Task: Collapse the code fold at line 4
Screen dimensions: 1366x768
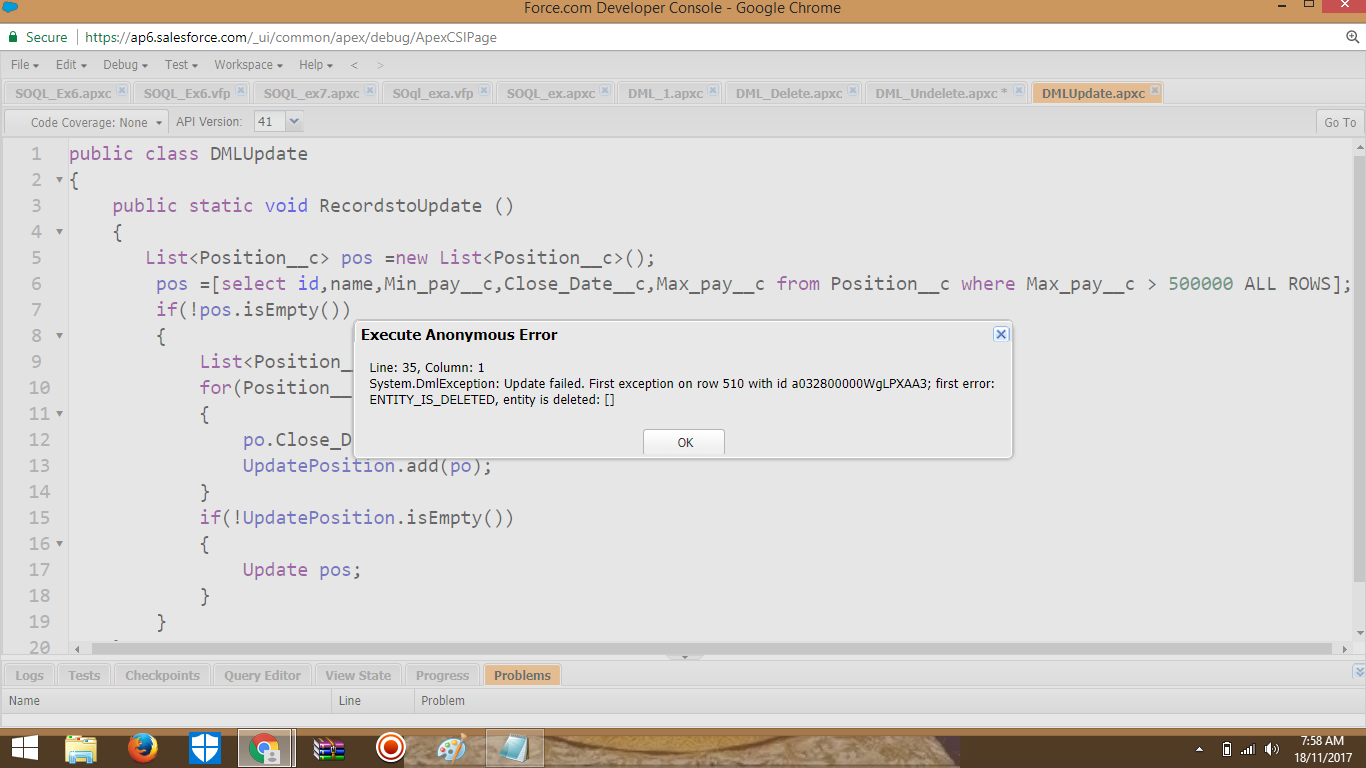Action: 59,232
